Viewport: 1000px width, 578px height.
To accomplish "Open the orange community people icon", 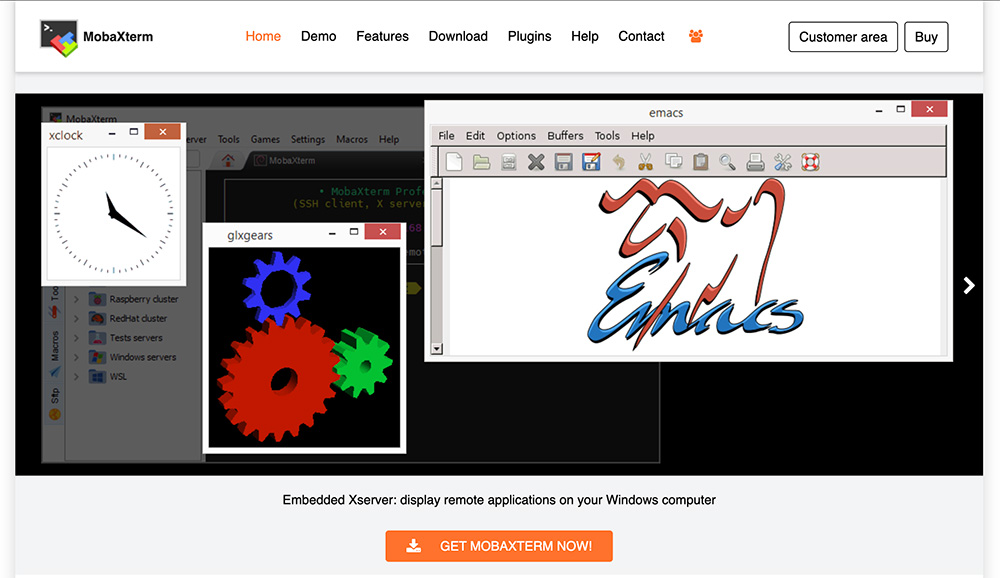I will click(x=696, y=36).
